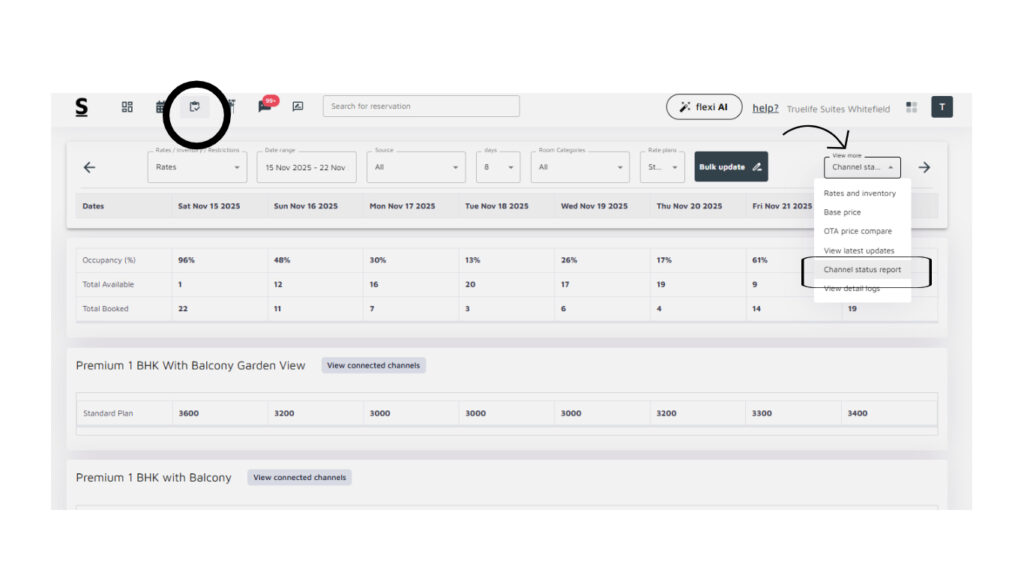1024x576 pixels.
Task: Open the help? link
Action: (765, 108)
